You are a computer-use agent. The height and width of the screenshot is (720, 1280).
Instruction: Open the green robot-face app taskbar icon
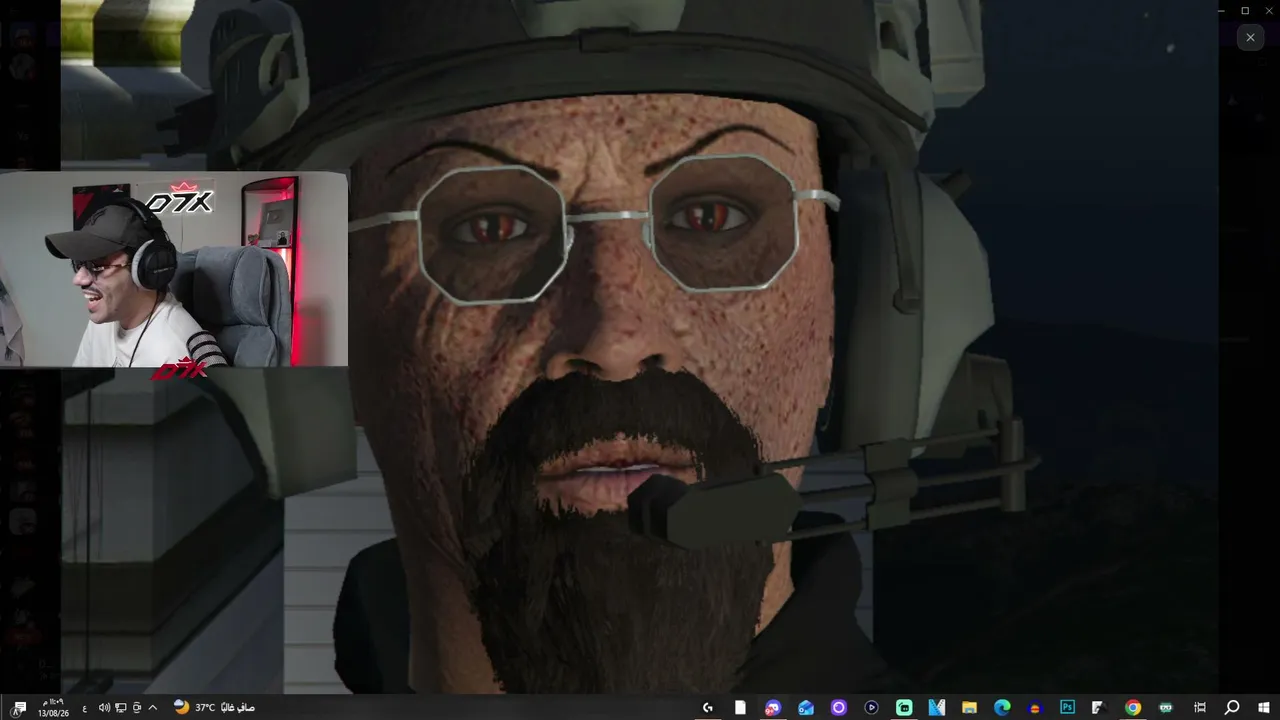pyautogui.click(x=1166, y=707)
